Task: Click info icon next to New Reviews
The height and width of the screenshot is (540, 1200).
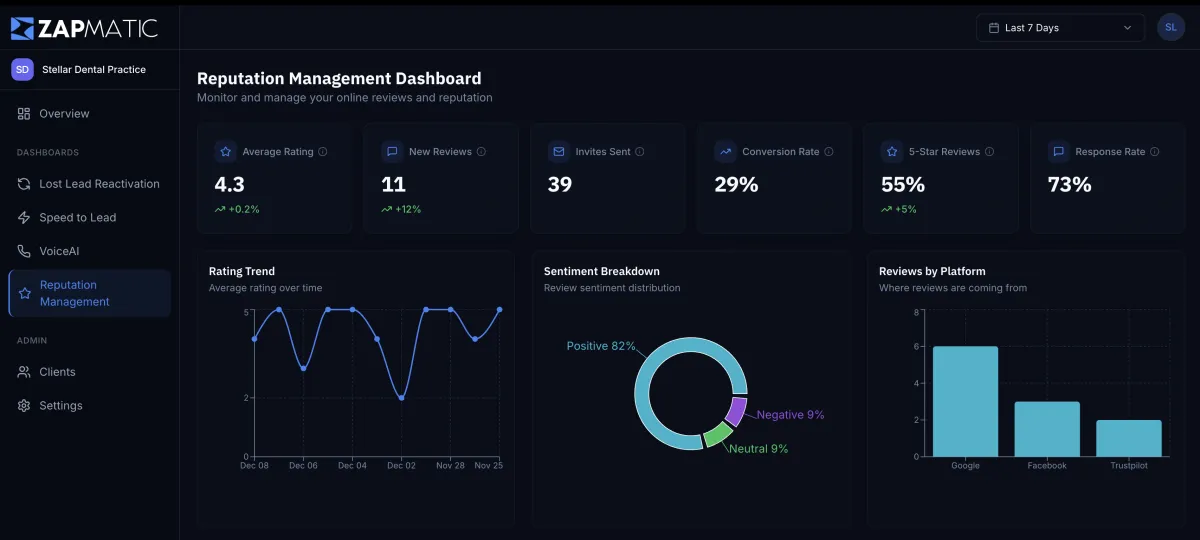Action: click(x=481, y=152)
